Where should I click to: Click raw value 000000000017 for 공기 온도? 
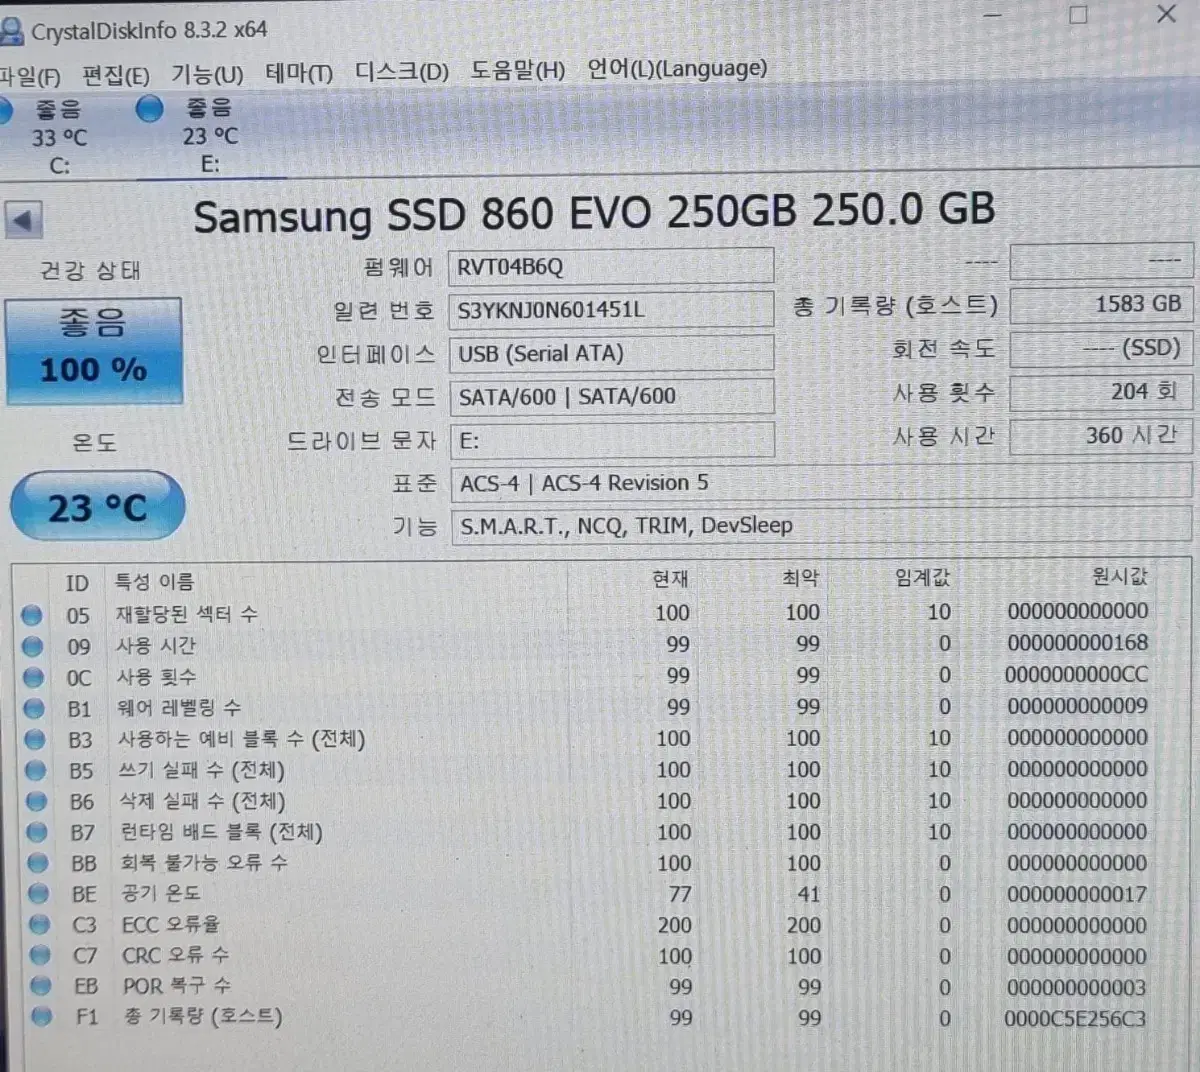(1077, 894)
